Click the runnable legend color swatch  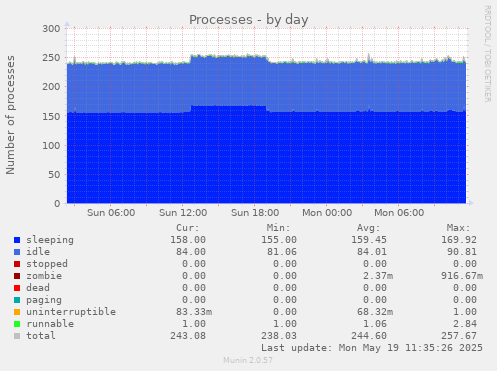pyautogui.click(x=17, y=324)
